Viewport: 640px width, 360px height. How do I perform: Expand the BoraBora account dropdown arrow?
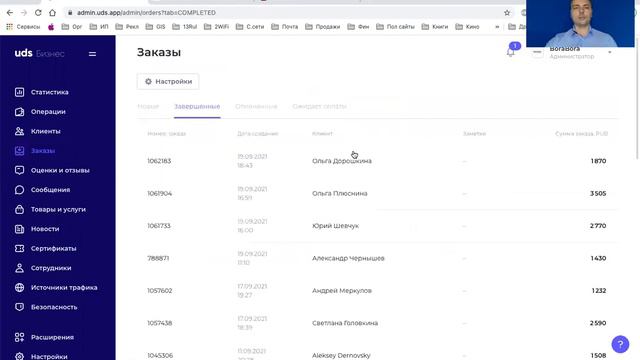(x=610, y=52)
